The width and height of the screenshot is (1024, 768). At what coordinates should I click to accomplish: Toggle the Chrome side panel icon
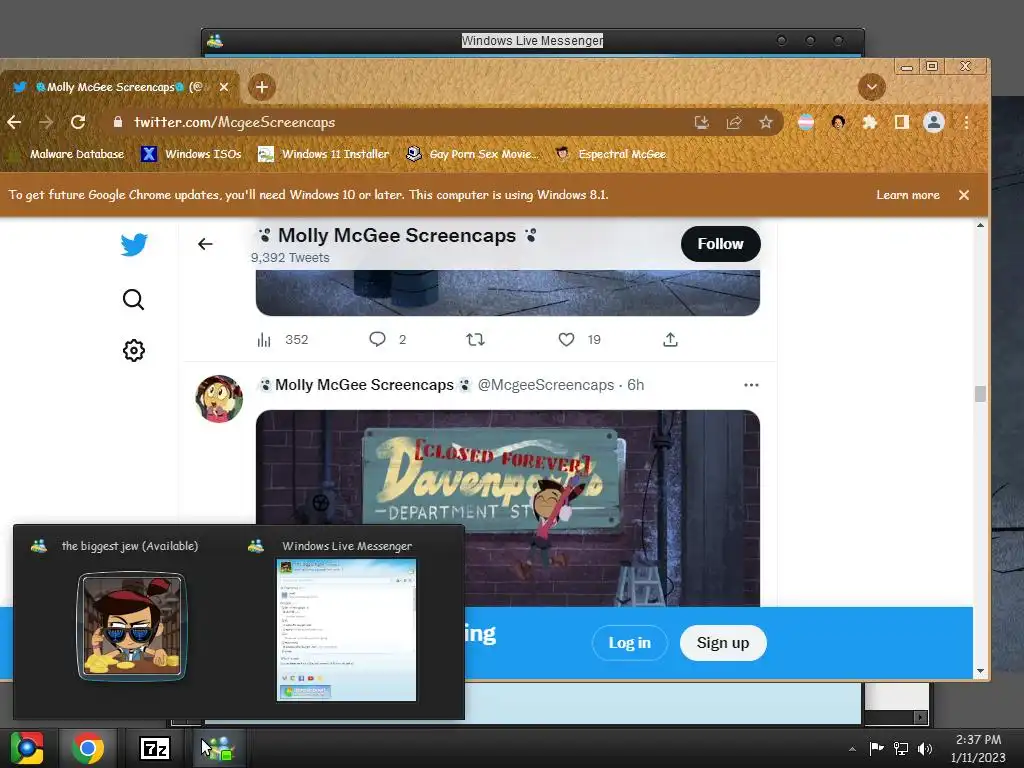(x=901, y=122)
